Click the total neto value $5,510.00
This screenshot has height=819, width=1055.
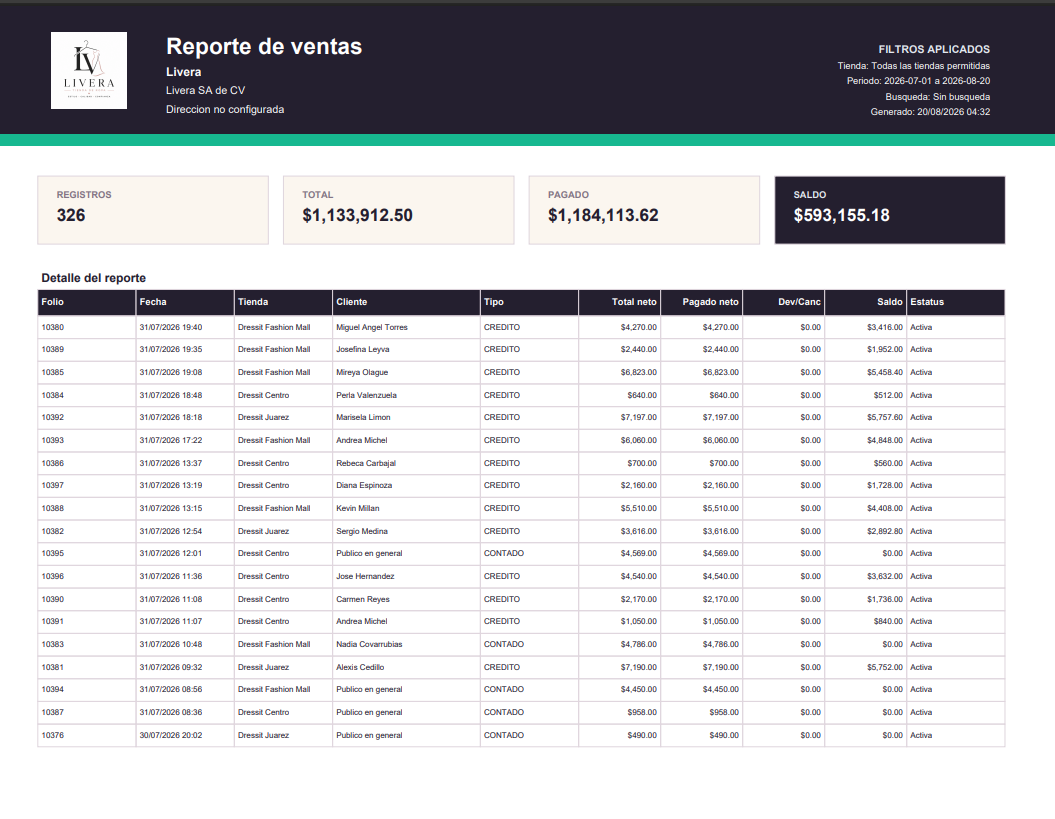[639, 508]
